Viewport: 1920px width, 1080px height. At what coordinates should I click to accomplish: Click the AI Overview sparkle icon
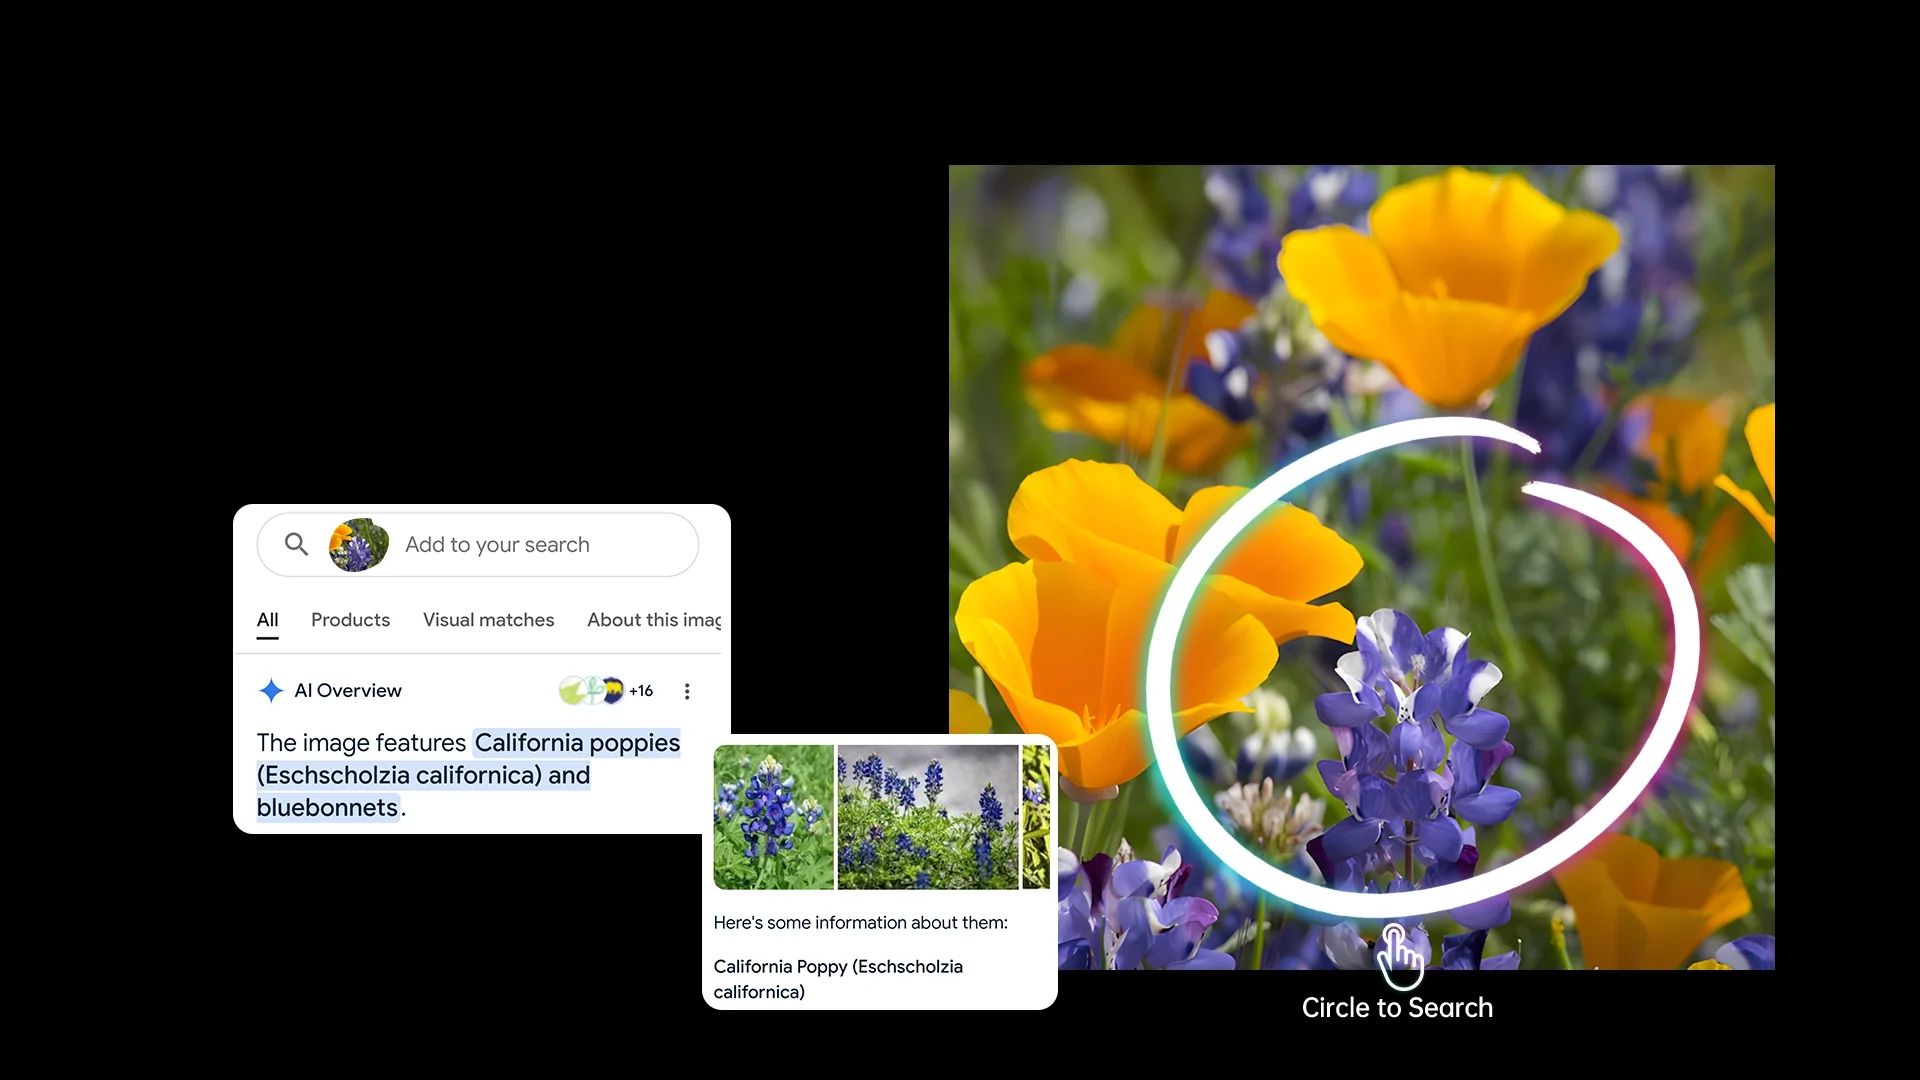[271, 691]
